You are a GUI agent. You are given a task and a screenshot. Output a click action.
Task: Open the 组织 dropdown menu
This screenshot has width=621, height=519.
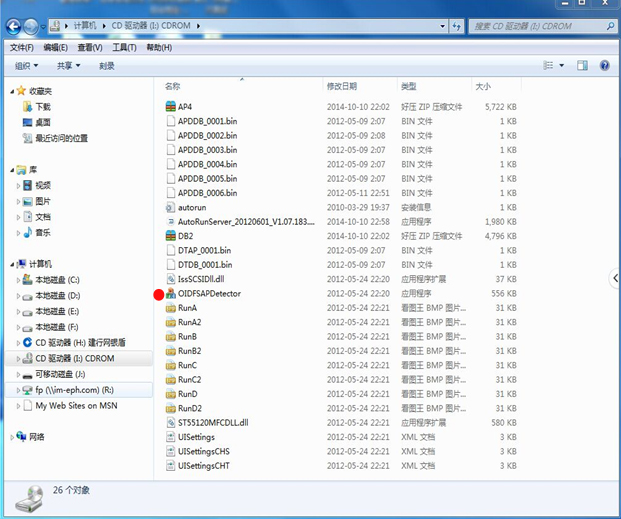(26, 66)
